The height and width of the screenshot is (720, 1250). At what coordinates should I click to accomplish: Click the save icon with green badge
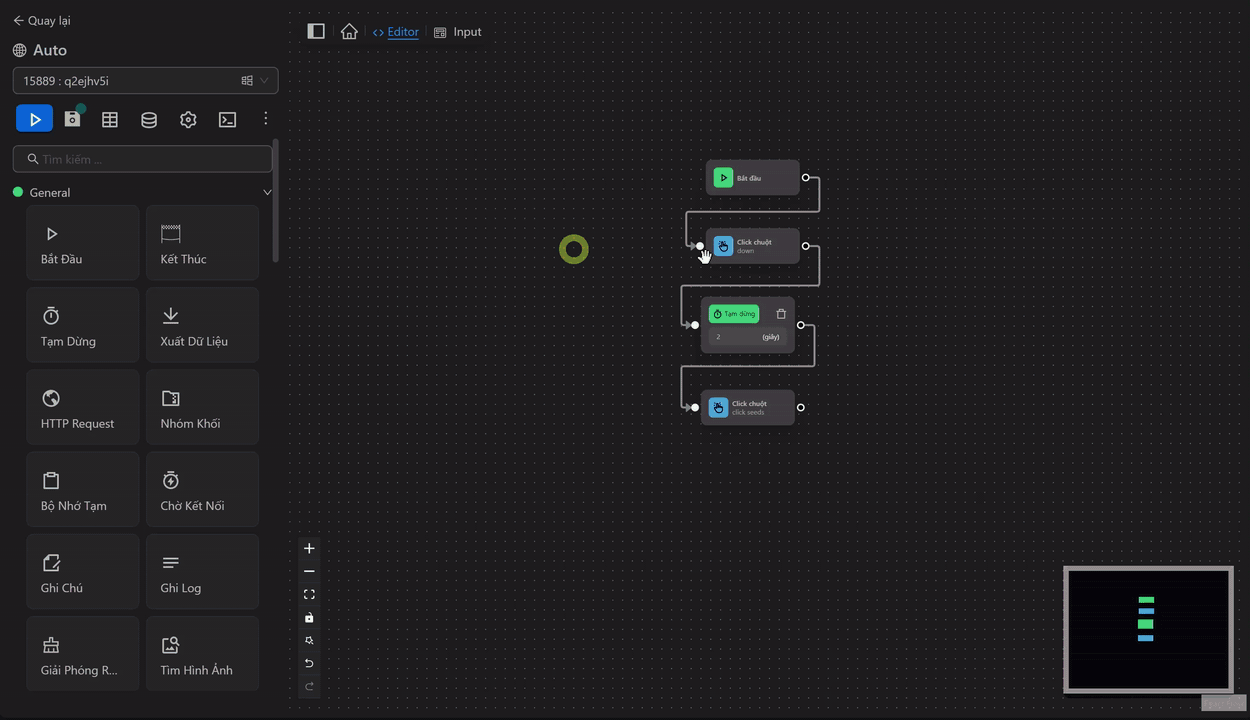(72, 119)
